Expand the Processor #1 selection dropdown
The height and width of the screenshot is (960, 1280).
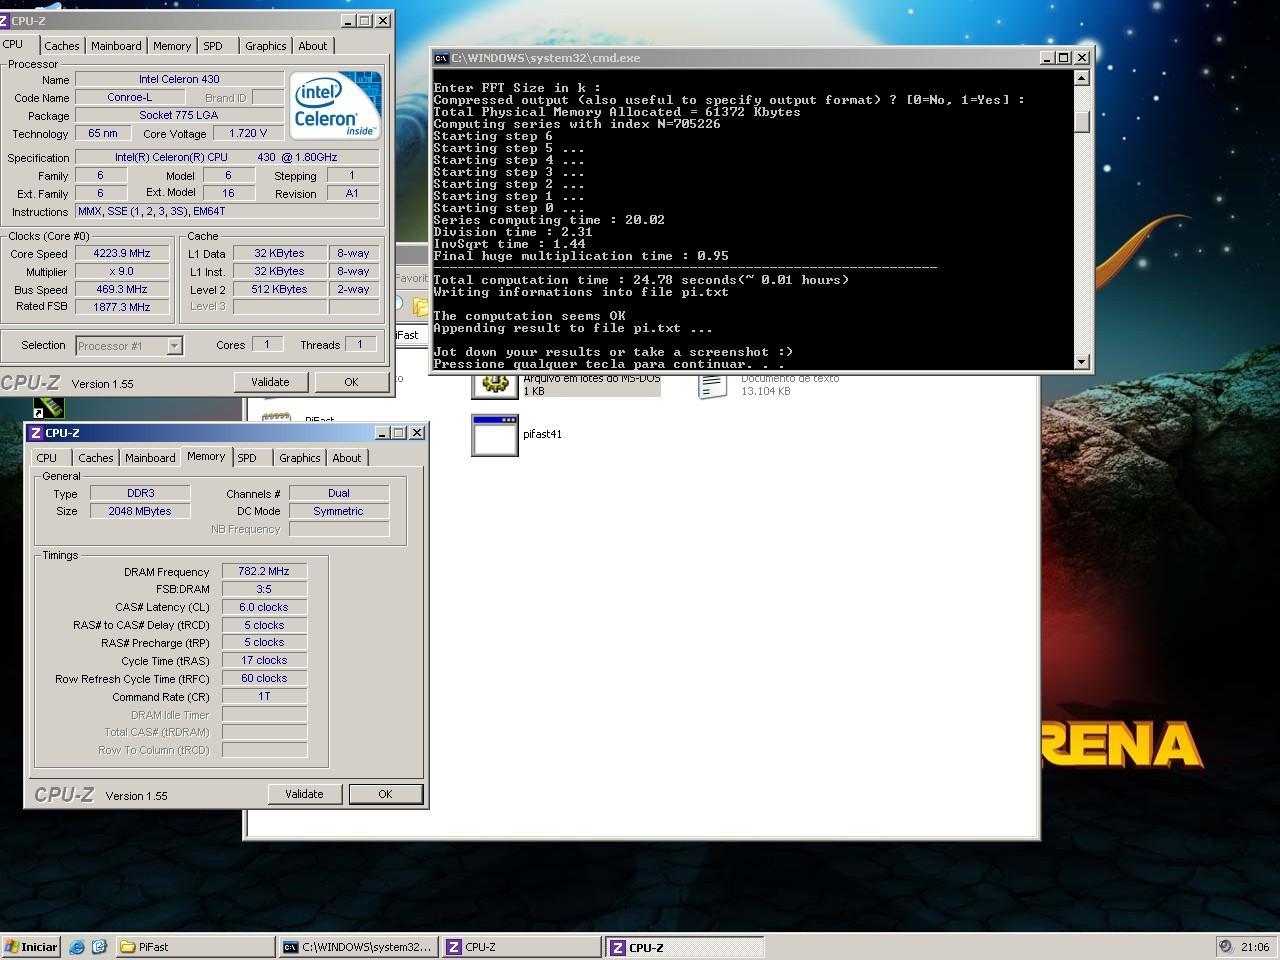(174, 346)
